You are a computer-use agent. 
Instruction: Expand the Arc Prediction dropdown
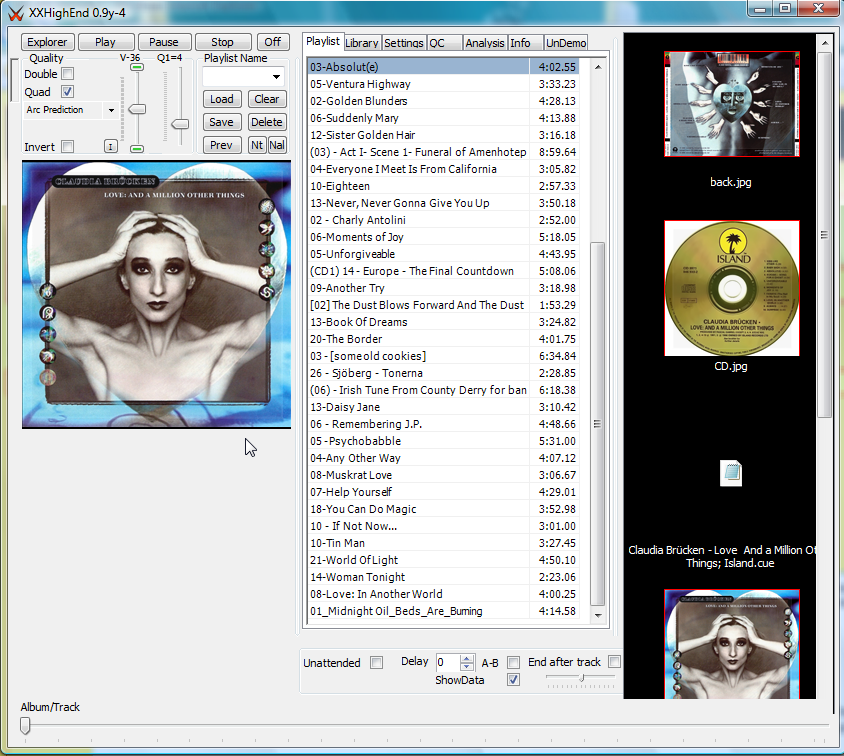(x=111, y=110)
